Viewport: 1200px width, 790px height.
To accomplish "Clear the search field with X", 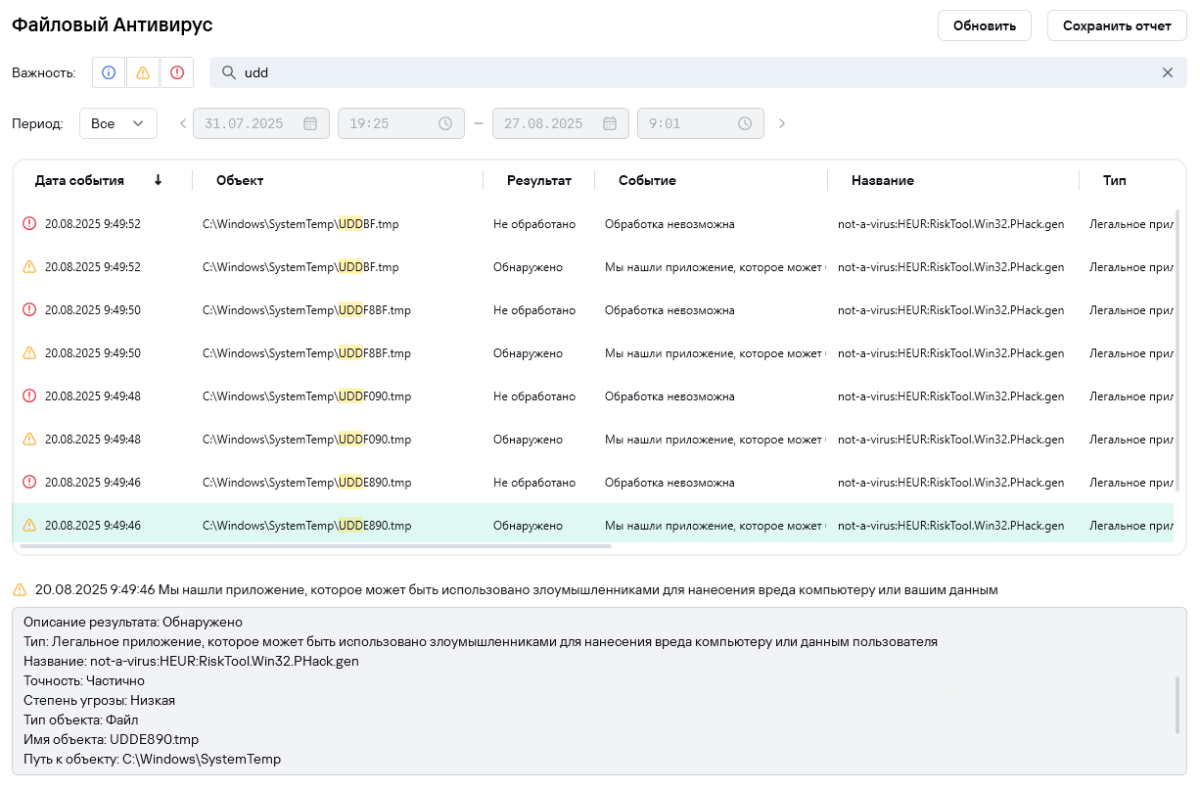I will point(1167,73).
